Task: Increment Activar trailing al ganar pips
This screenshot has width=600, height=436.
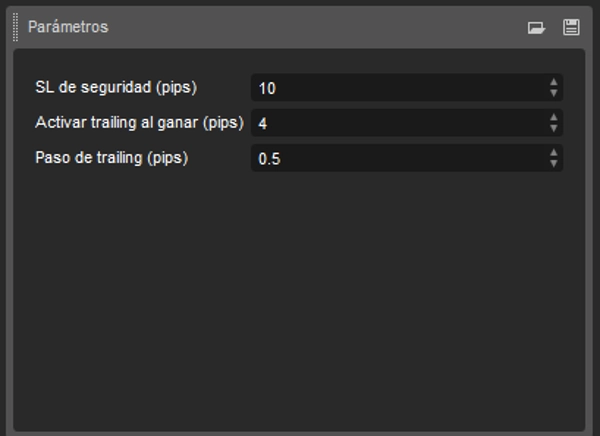Action: (554, 117)
